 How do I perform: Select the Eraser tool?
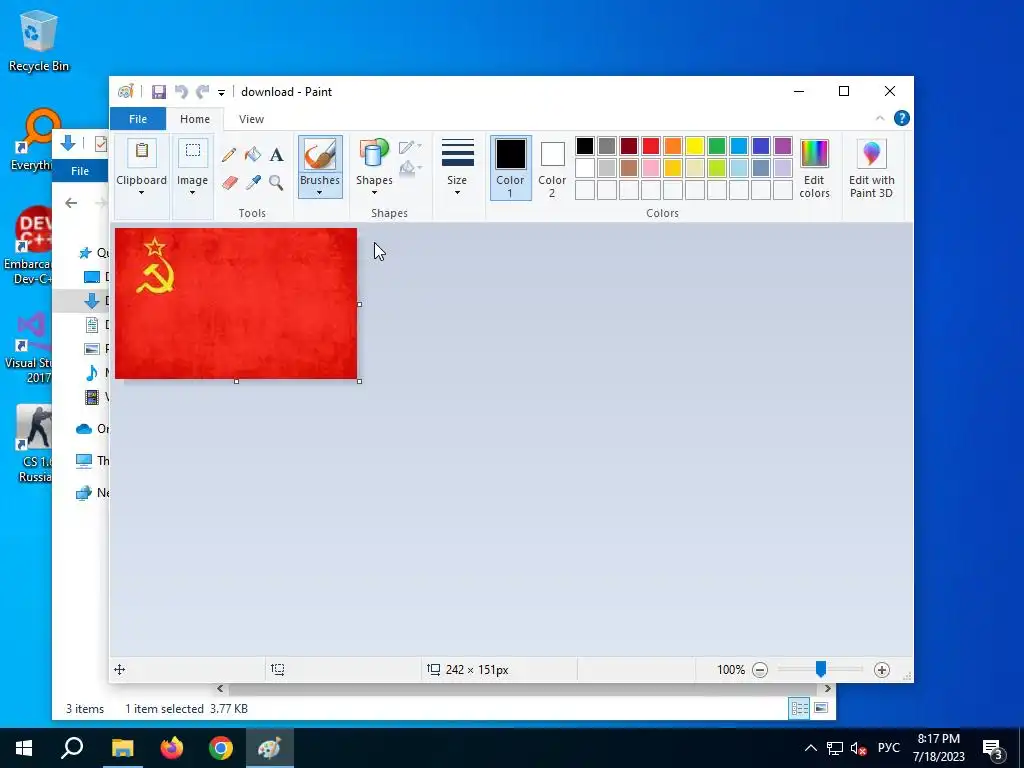(229, 182)
